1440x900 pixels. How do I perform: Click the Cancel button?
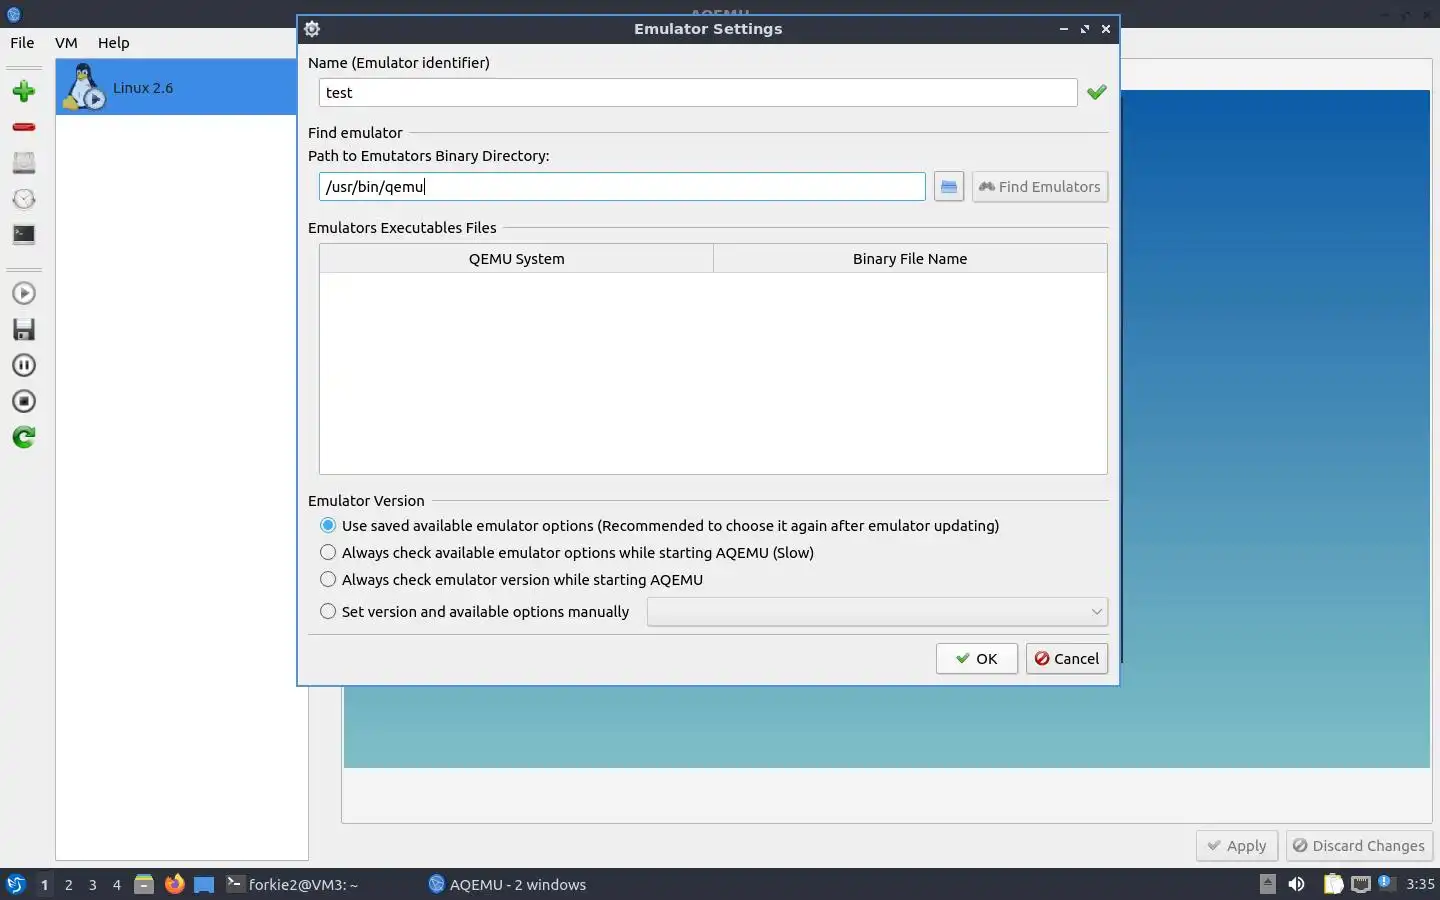click(1067, 659)
